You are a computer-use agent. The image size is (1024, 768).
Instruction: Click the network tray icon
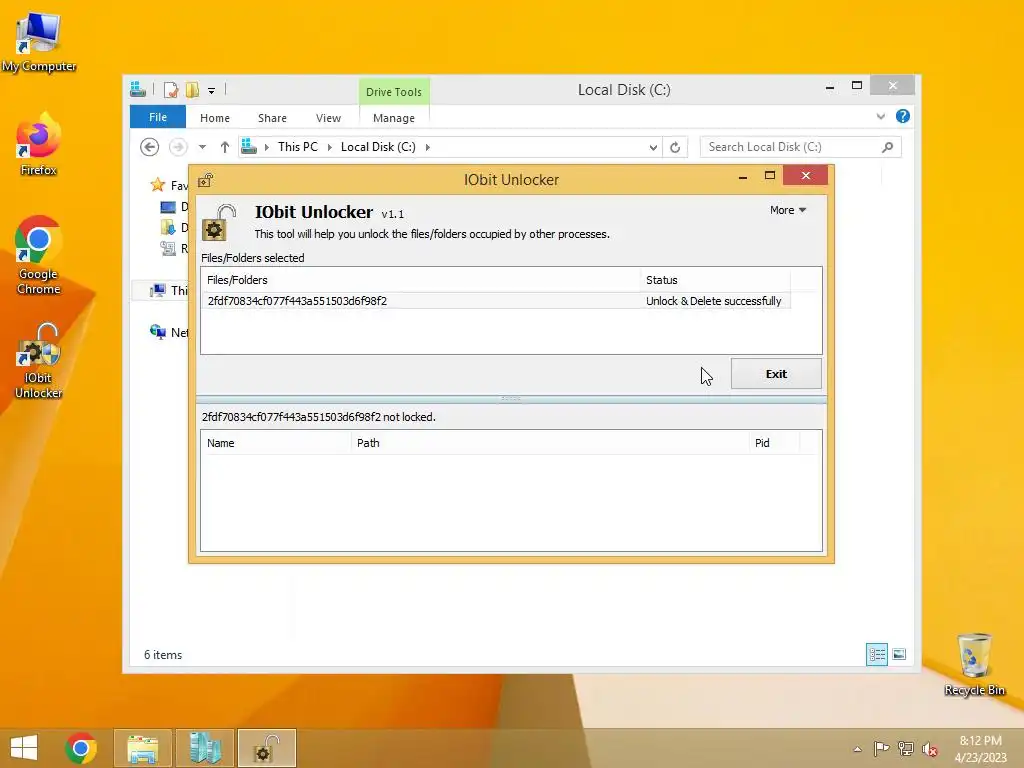906,748
